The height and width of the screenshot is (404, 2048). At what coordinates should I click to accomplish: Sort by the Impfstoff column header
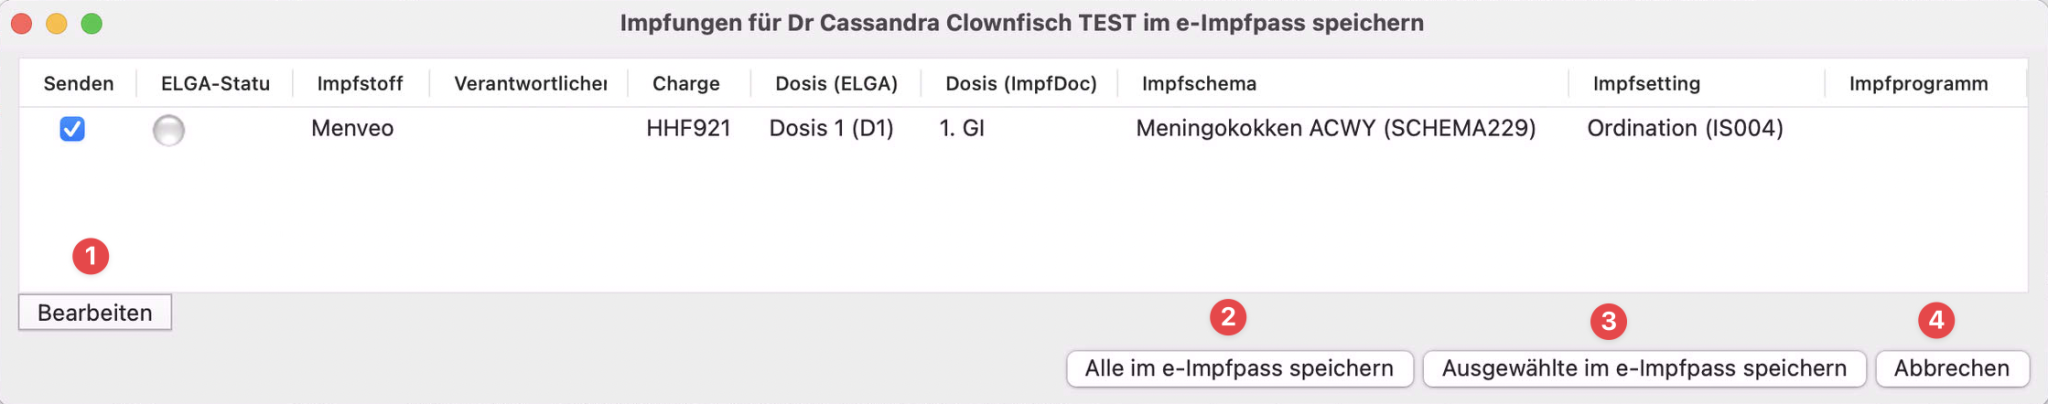[359, 84]
